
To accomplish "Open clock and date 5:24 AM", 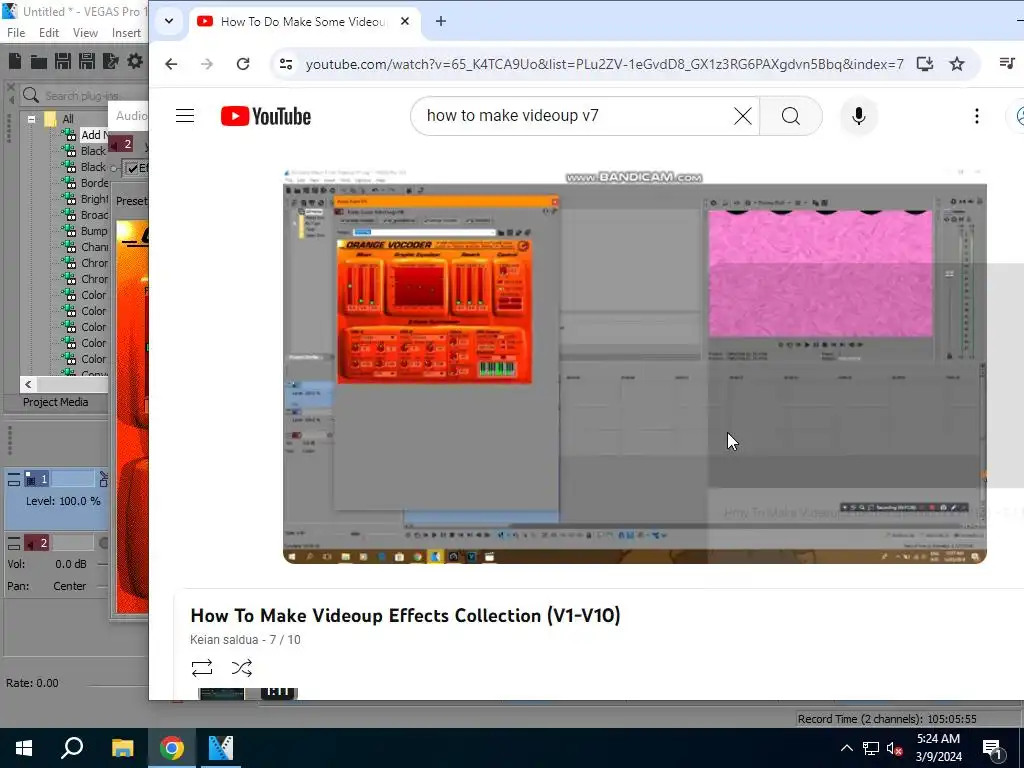I will (938, 748).
